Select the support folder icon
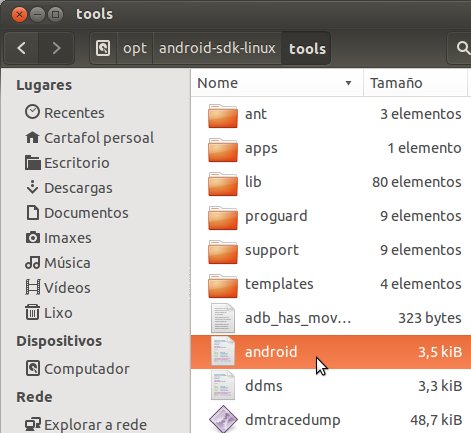Image resolution: width=471 pixels, height=433 pixels. [x=223, y=252]
